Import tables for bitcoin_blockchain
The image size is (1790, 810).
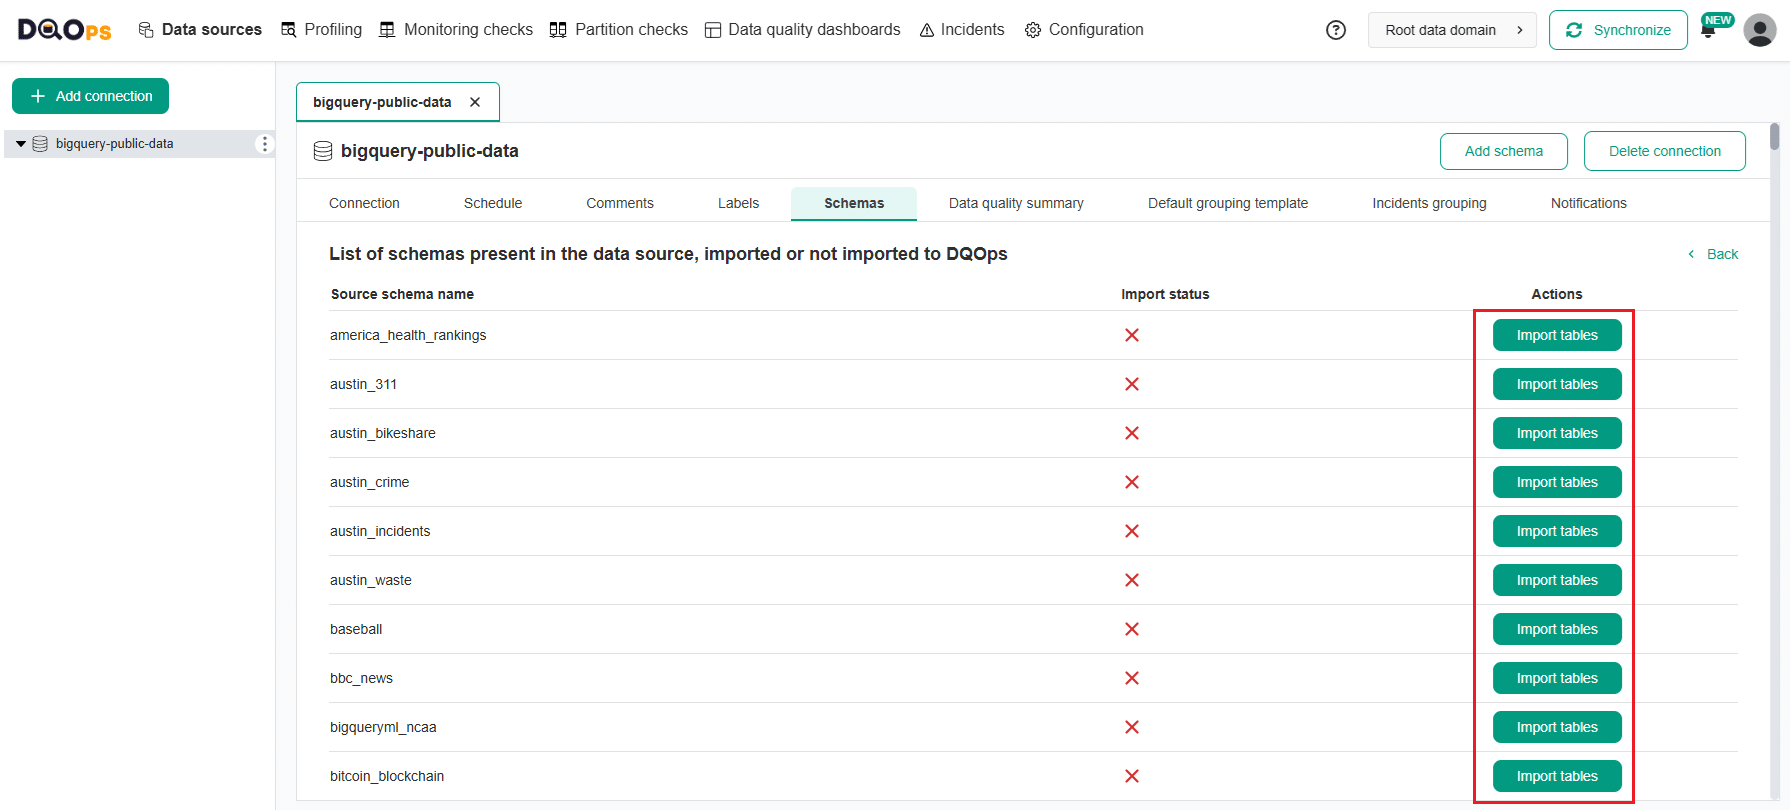[1557, 776]
